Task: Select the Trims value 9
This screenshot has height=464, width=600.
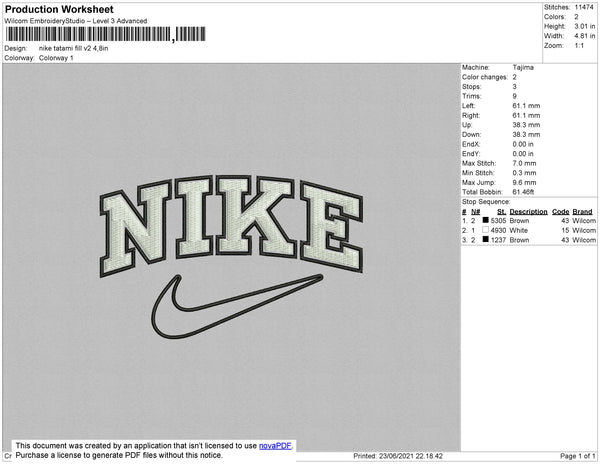Action: [x=514, y=96]
